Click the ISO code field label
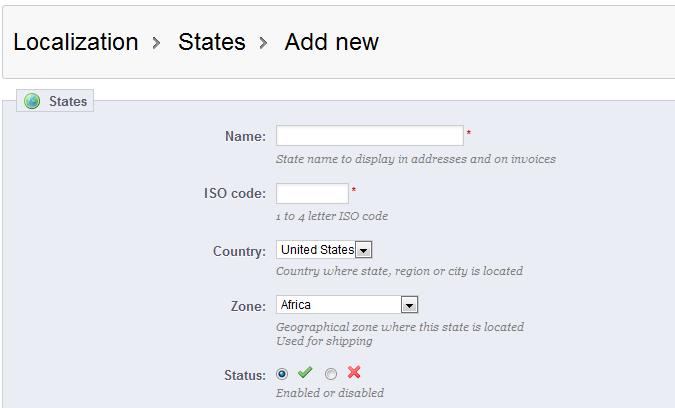Screen dimensions: 675x408 (234, 193)
